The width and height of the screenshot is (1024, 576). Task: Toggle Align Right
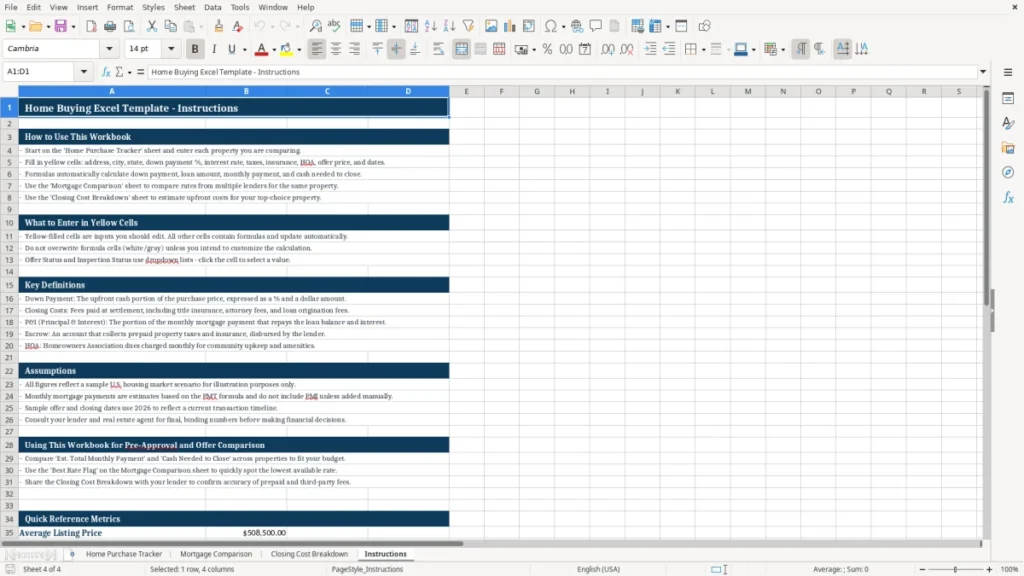tap(355, 49)
